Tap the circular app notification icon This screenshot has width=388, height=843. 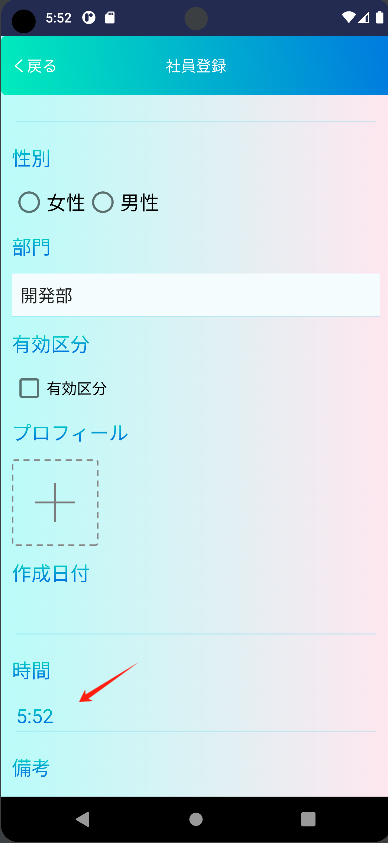point(89,18)
